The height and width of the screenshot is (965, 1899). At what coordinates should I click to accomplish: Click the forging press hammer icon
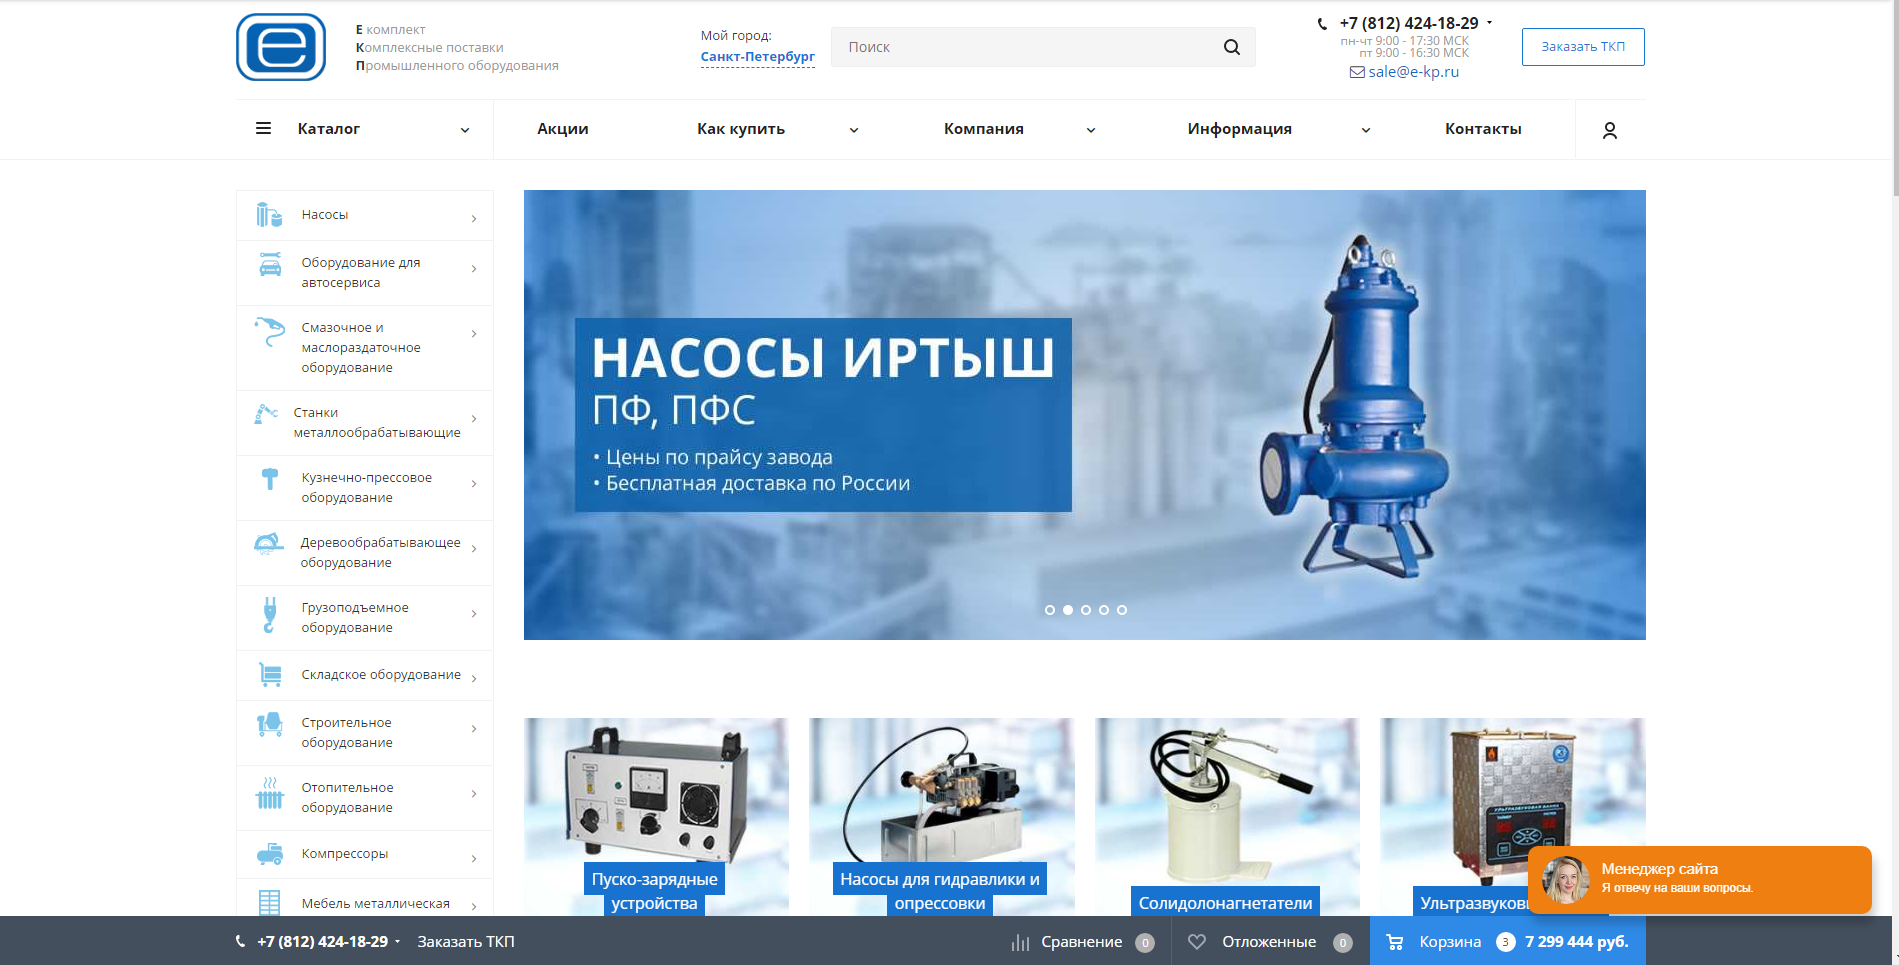point(270,479)
